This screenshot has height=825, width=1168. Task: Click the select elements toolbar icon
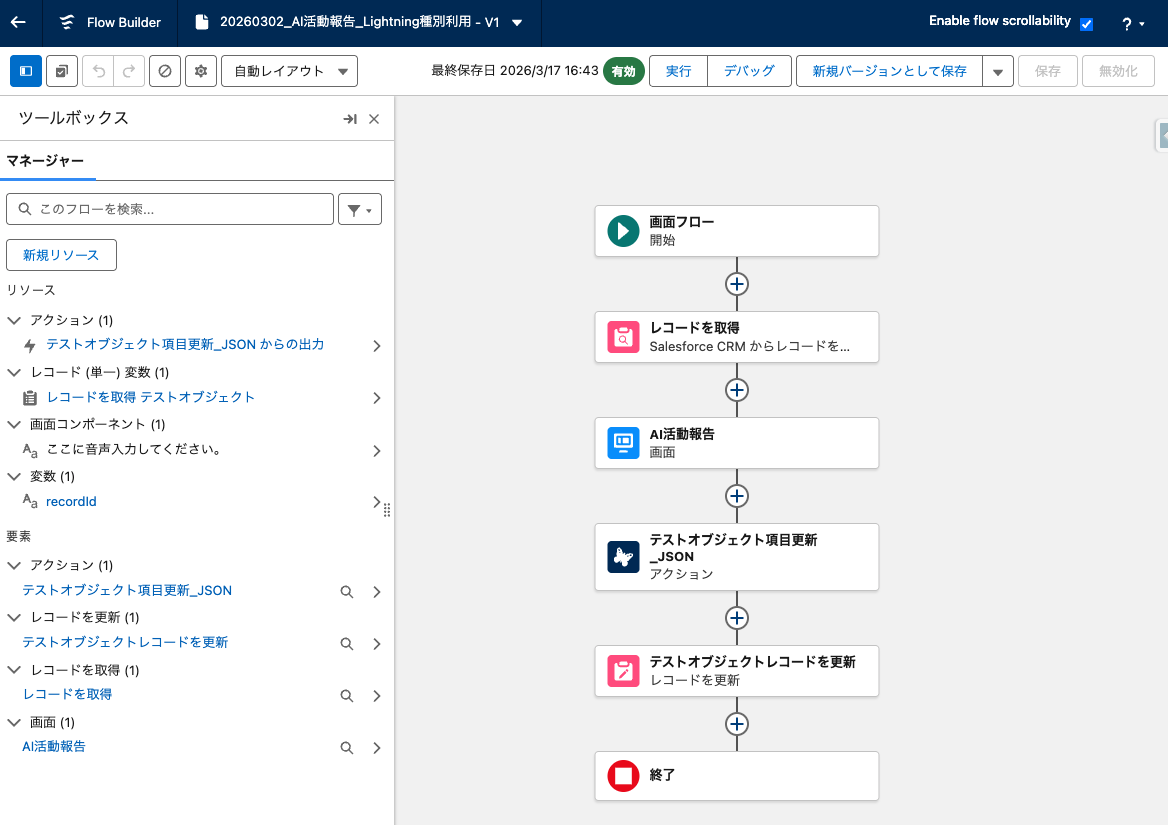coord(62,71)
